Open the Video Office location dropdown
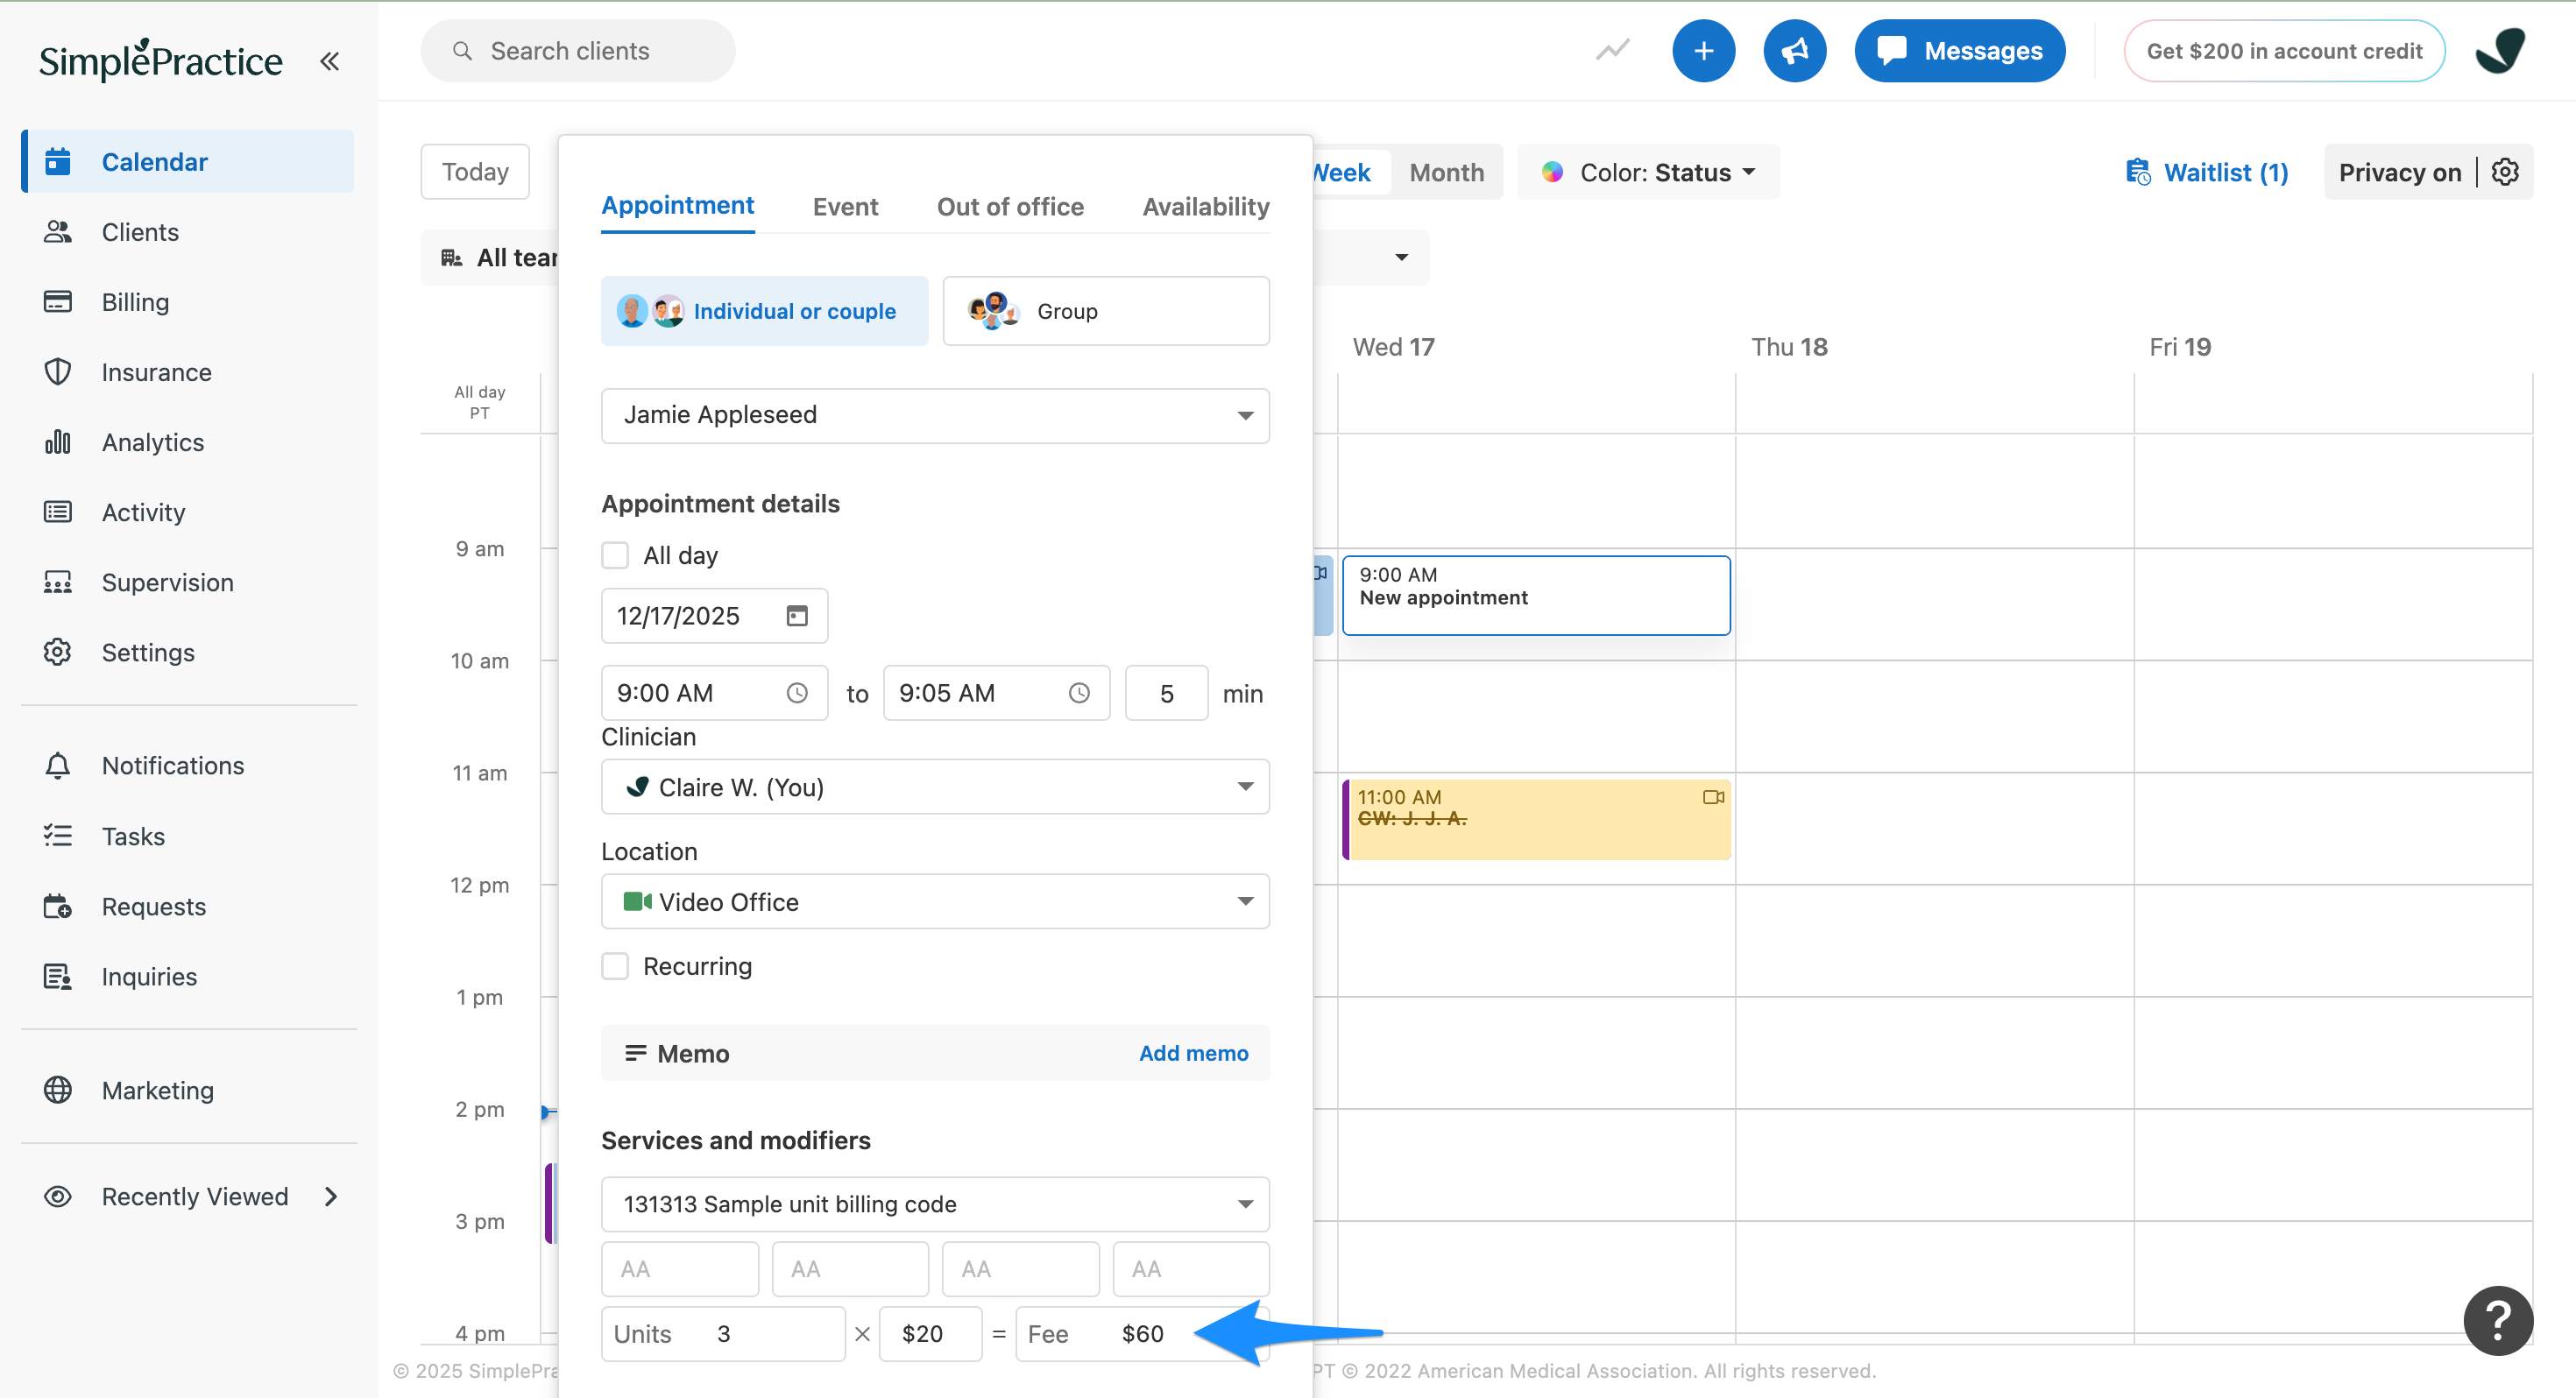The height and width of the screenshot is (1398, 2576). coord(935,902)
